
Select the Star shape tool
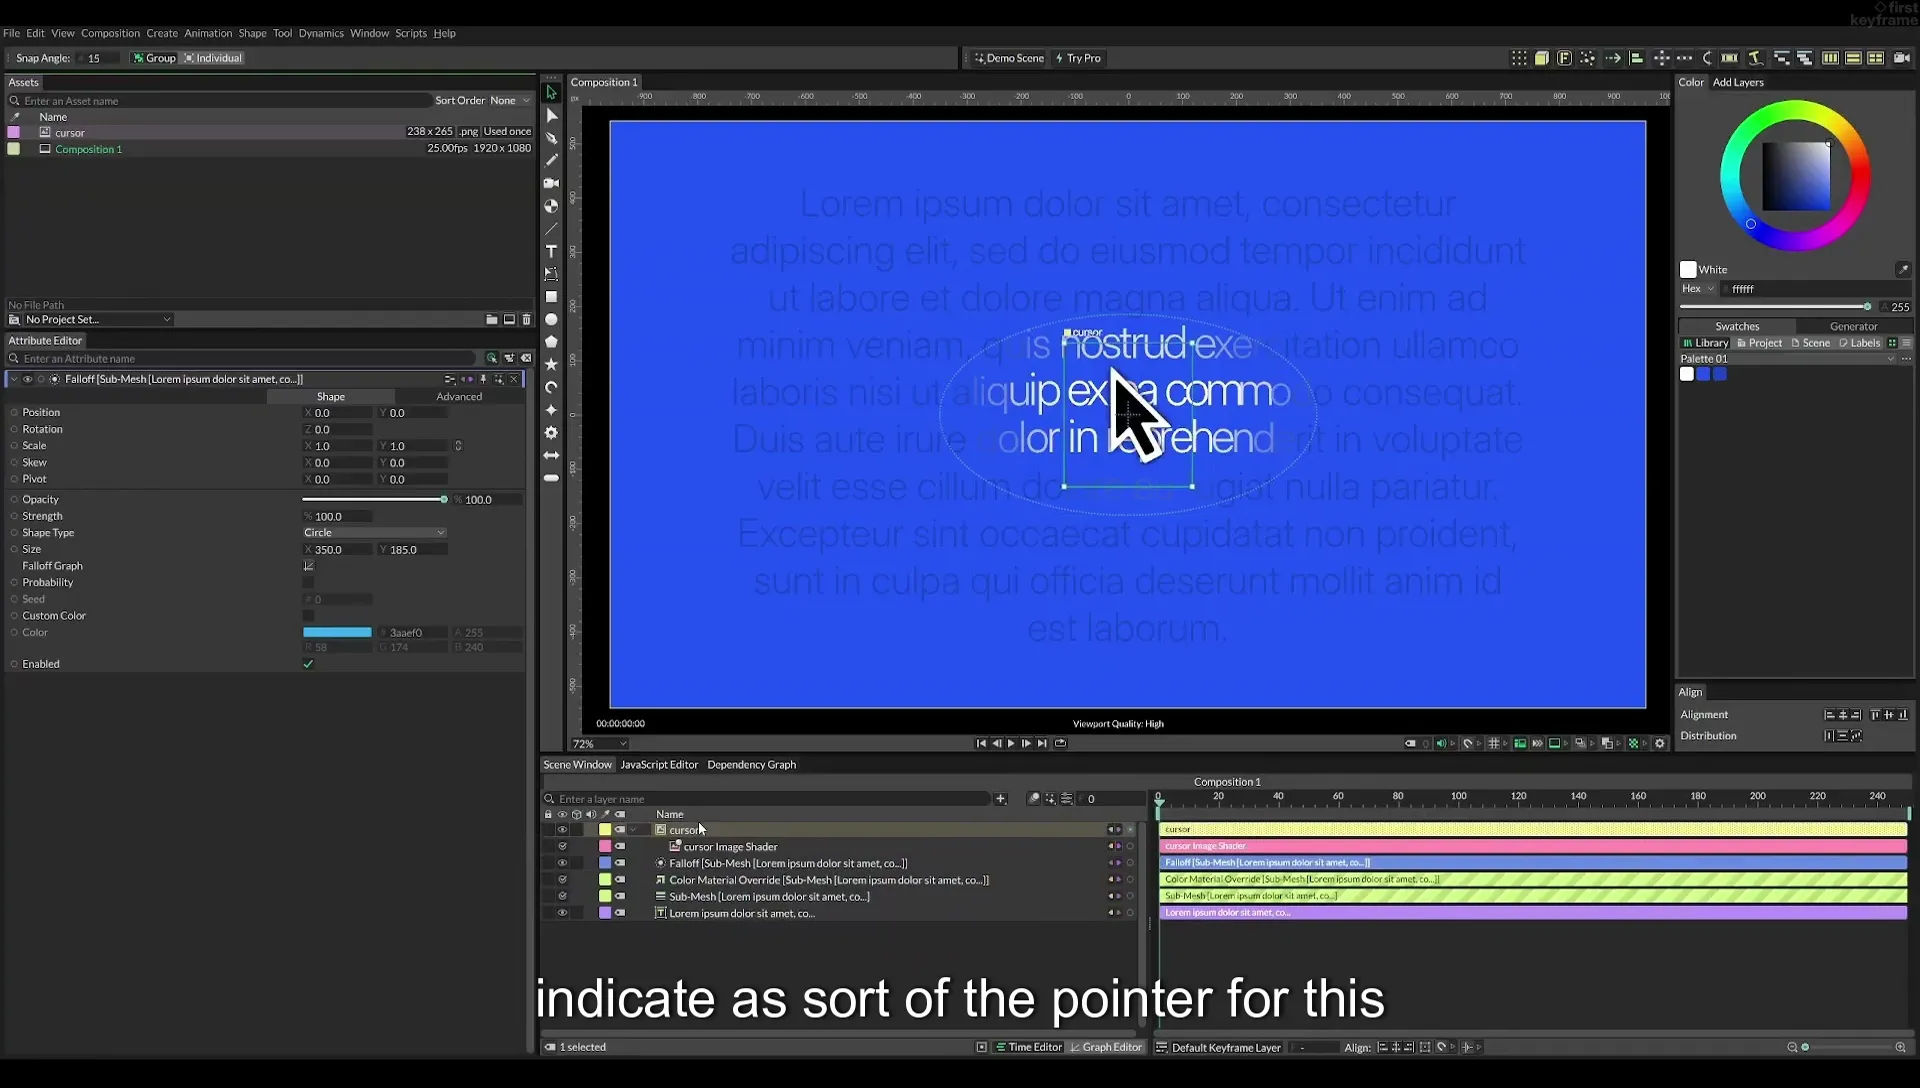(x=551, y=365)
